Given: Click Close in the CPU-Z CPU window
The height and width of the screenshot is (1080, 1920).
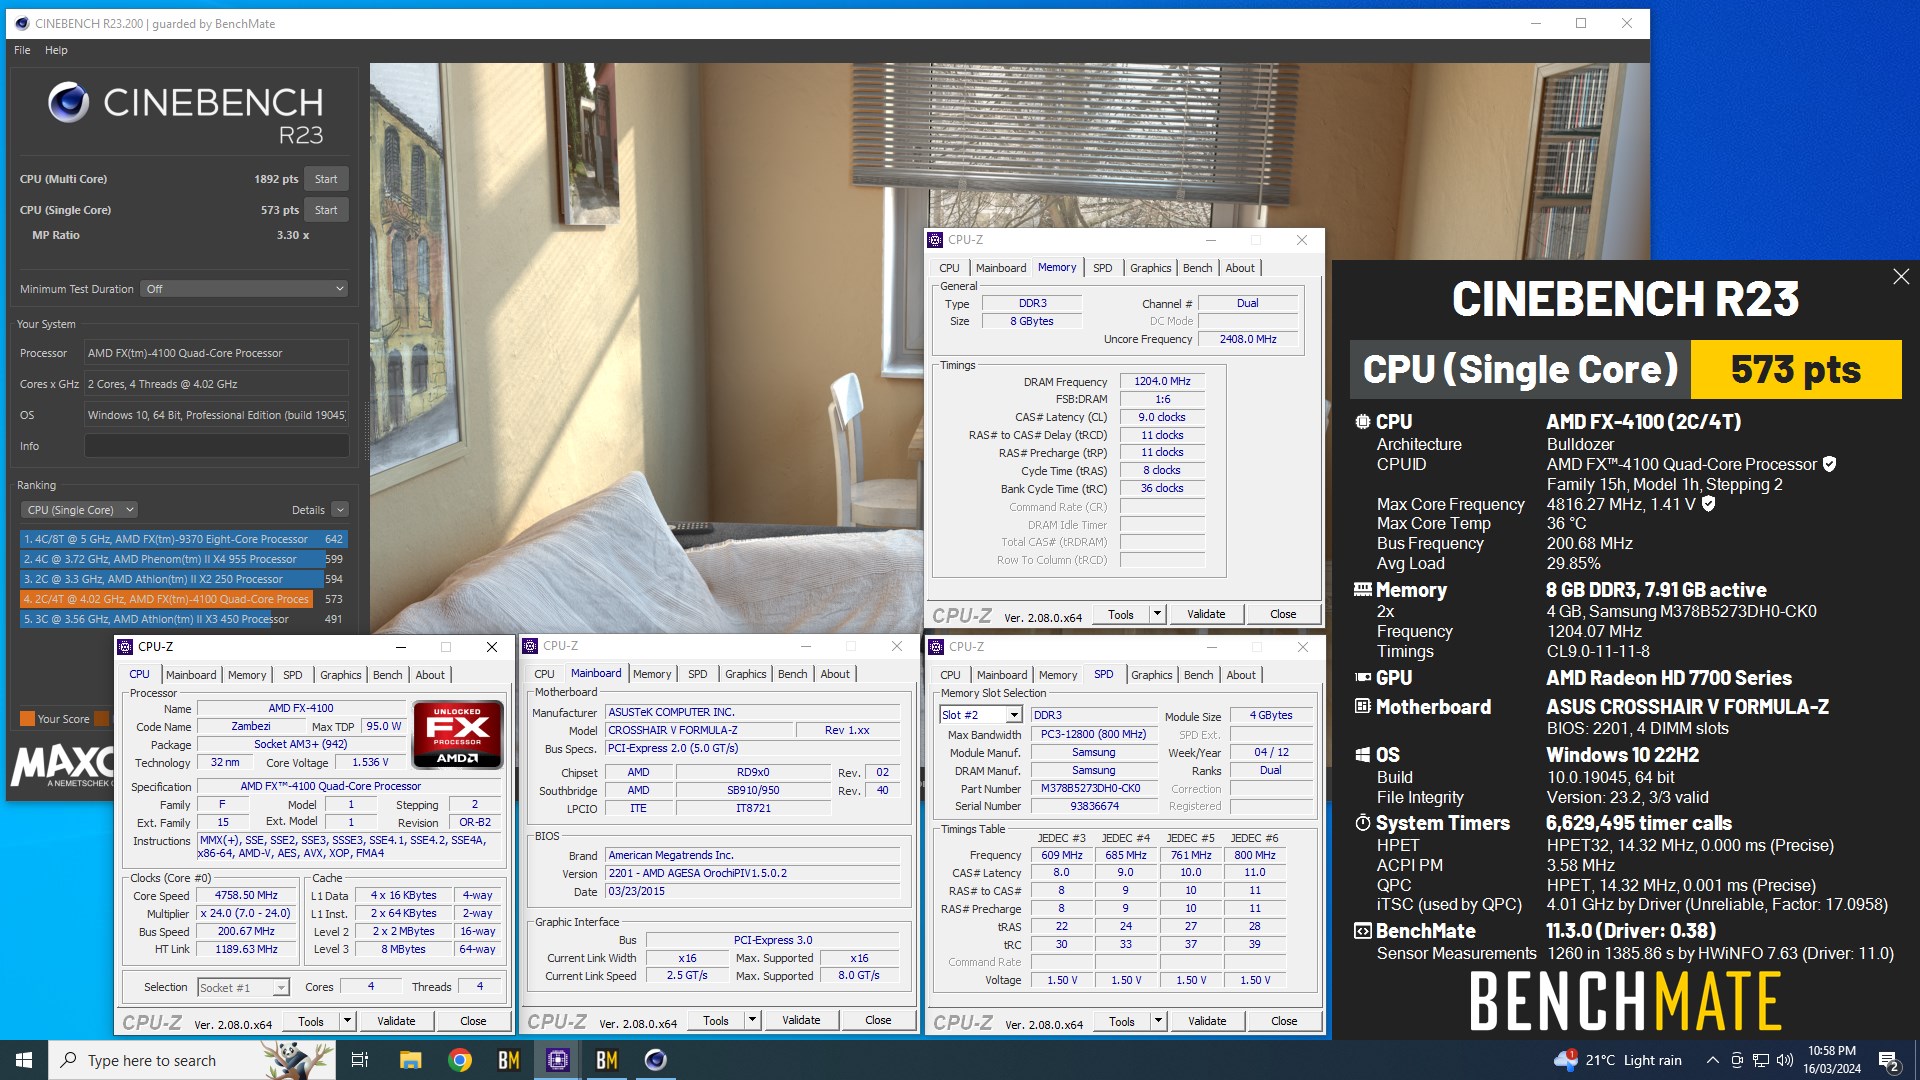Looking at the screenshot, I should coord(473,1021).
